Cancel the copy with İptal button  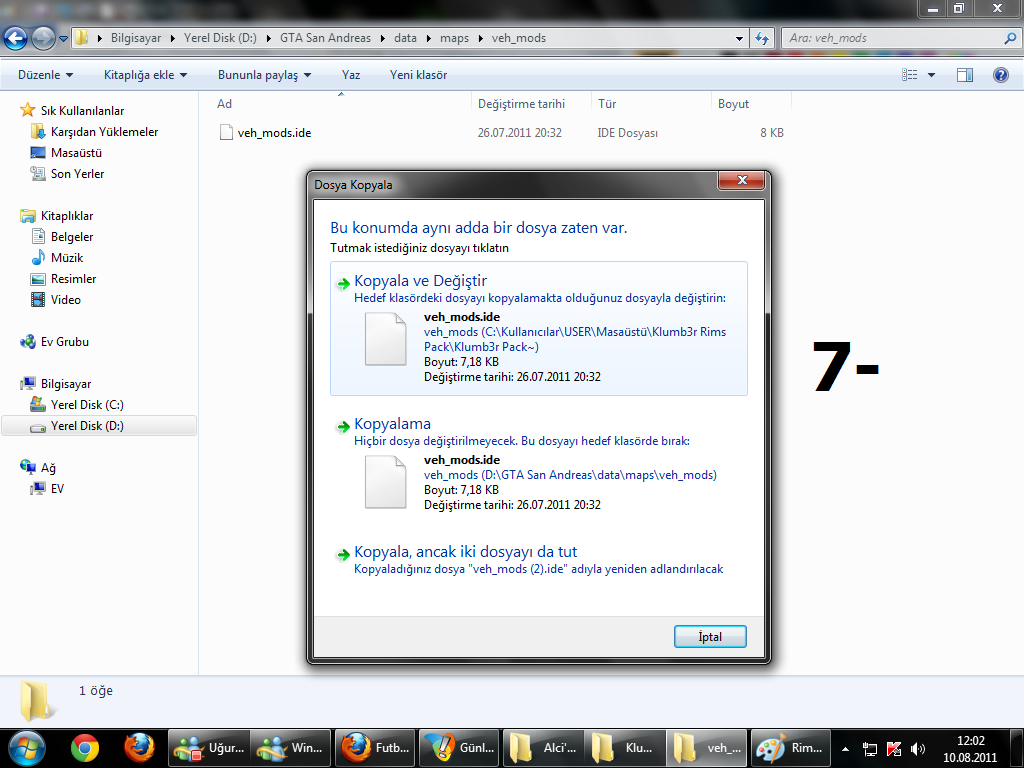click(x=710, y=637)
